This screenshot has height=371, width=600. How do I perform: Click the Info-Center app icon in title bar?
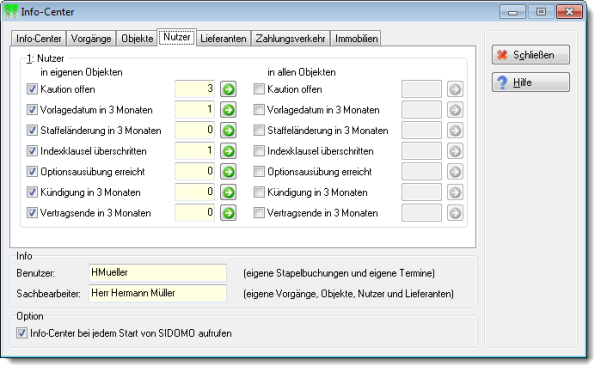[11, 11]
